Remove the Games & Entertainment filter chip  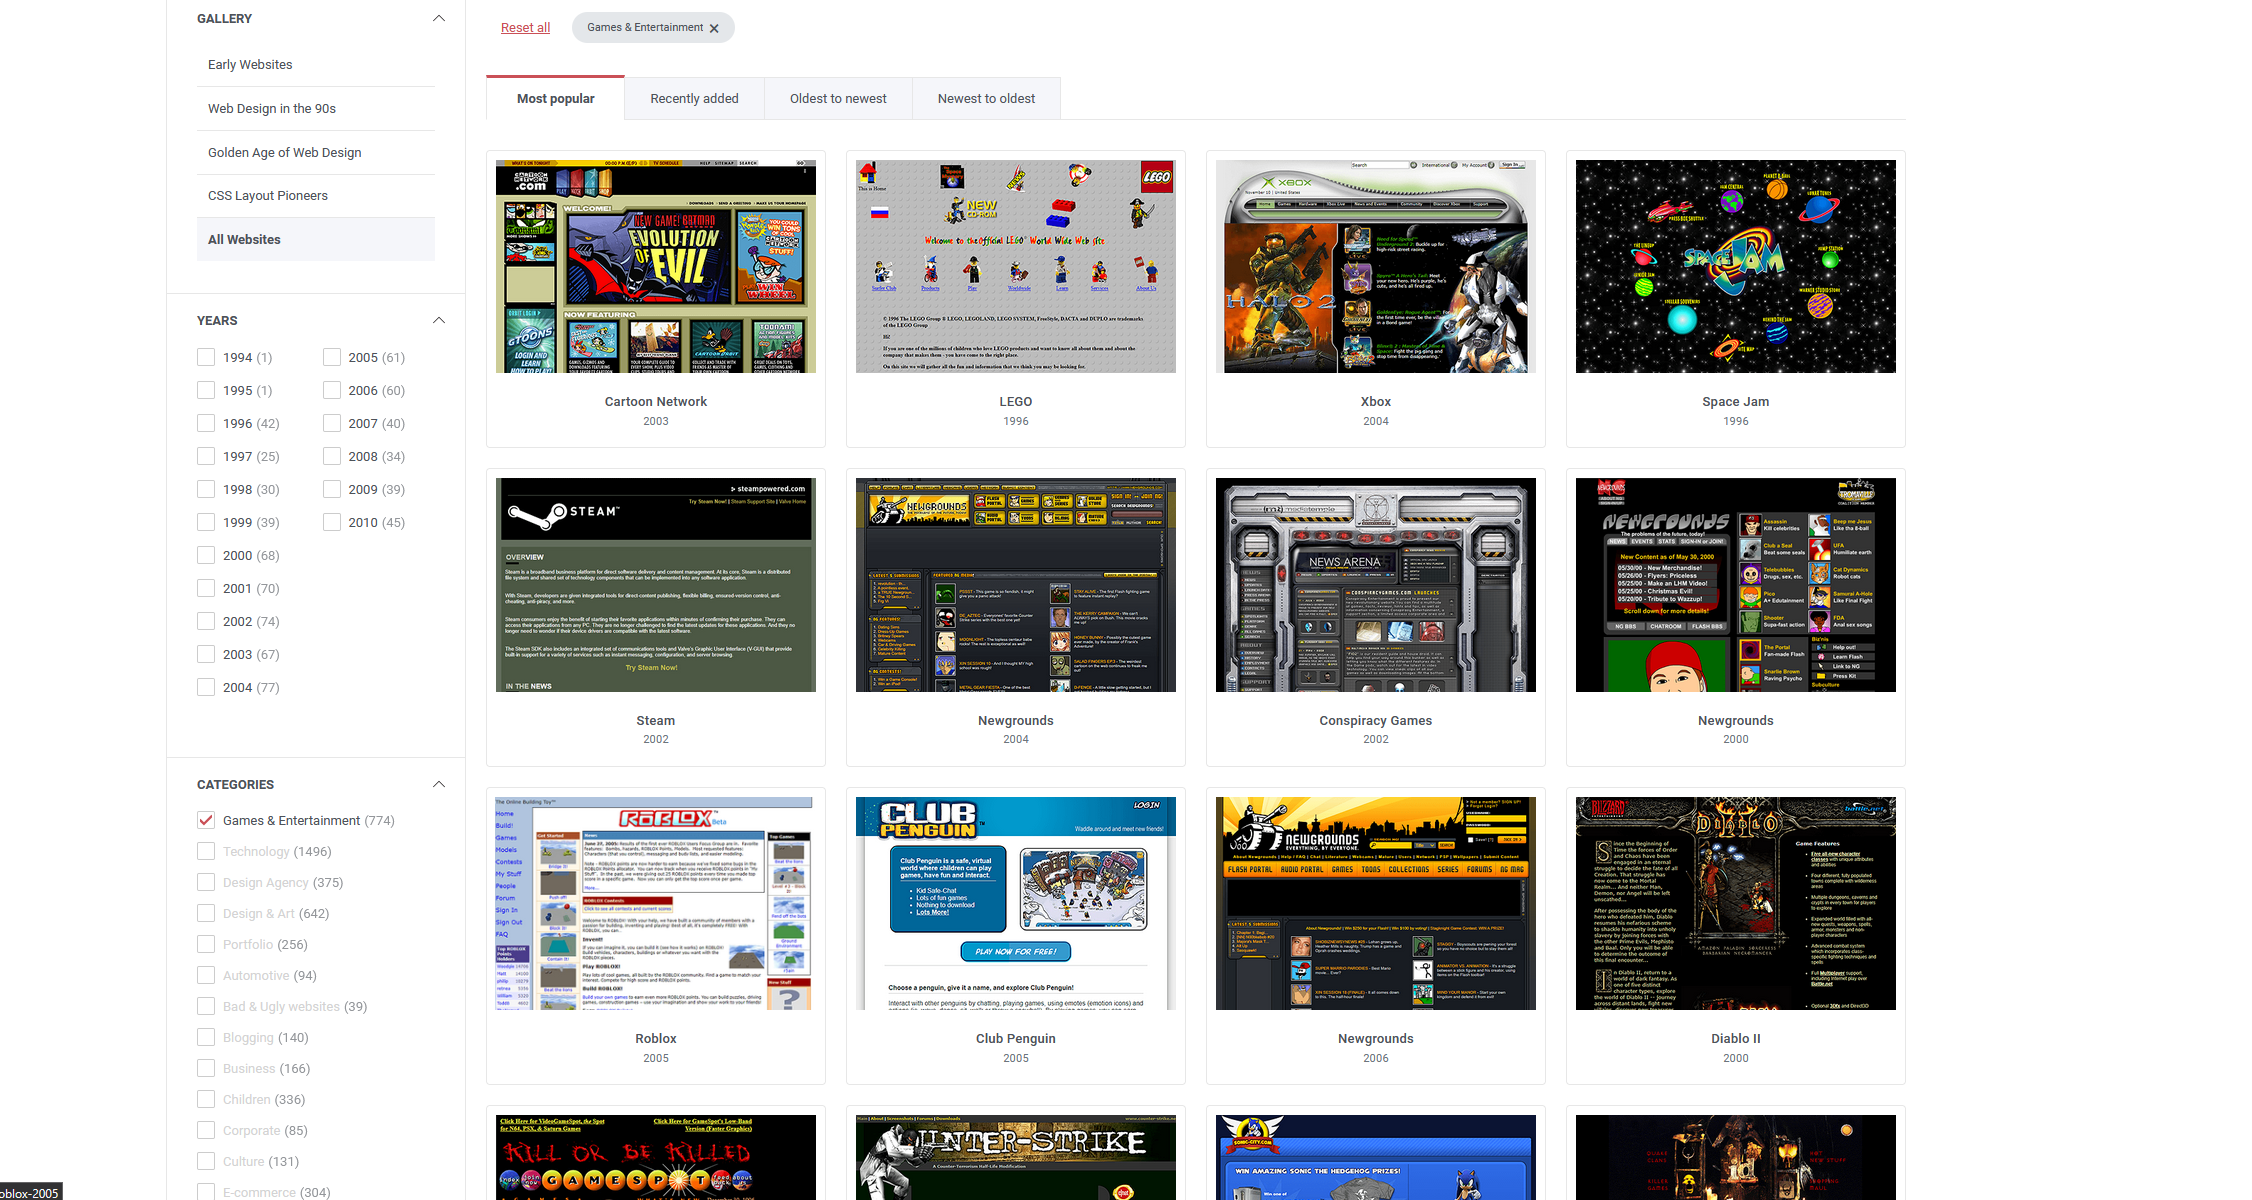(714, 29)
